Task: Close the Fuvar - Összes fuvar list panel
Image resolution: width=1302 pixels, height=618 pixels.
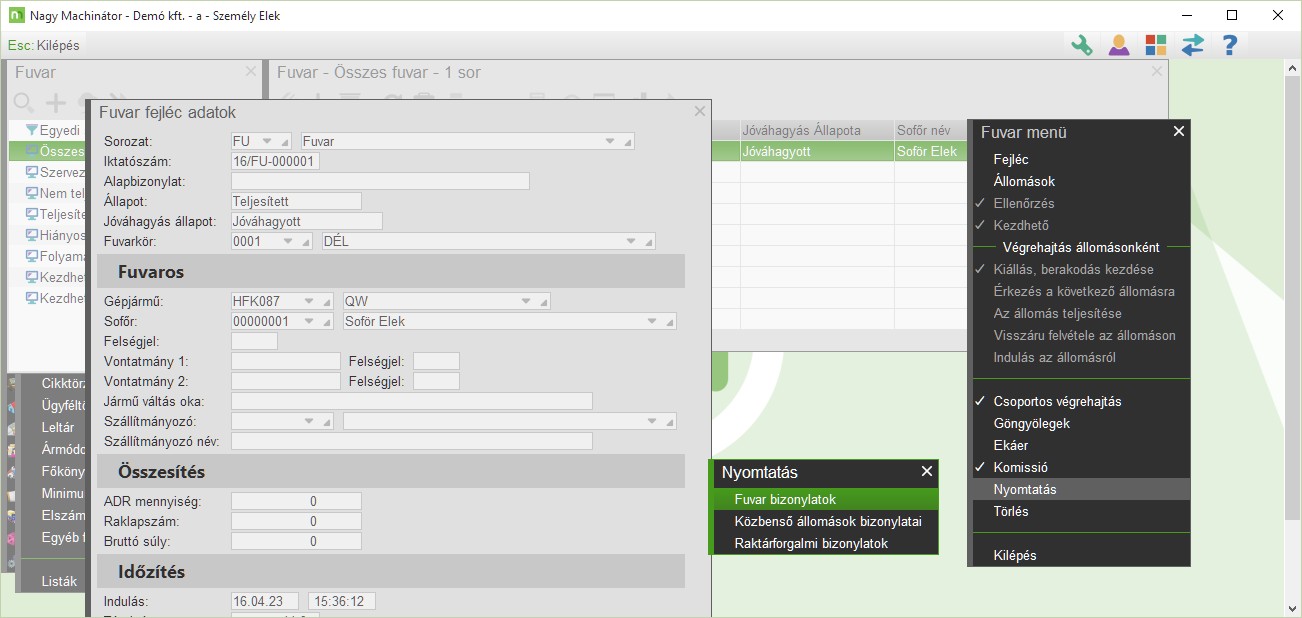Action: pos(1156,72)
